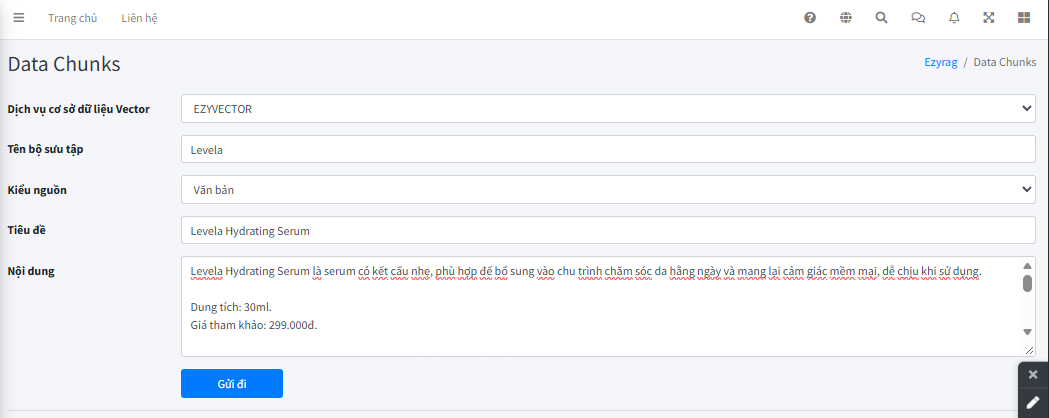1049x418 pixels.
Task: Focus the Tên bộ sưu tập input field
Action: pyautogui.click(x=608, y=150)
